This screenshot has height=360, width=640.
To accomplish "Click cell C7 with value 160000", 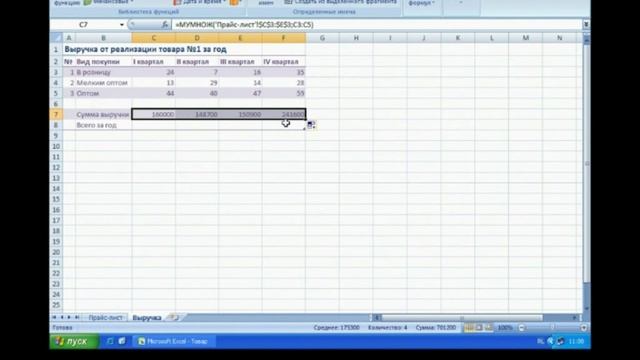I will click(154, 115).
